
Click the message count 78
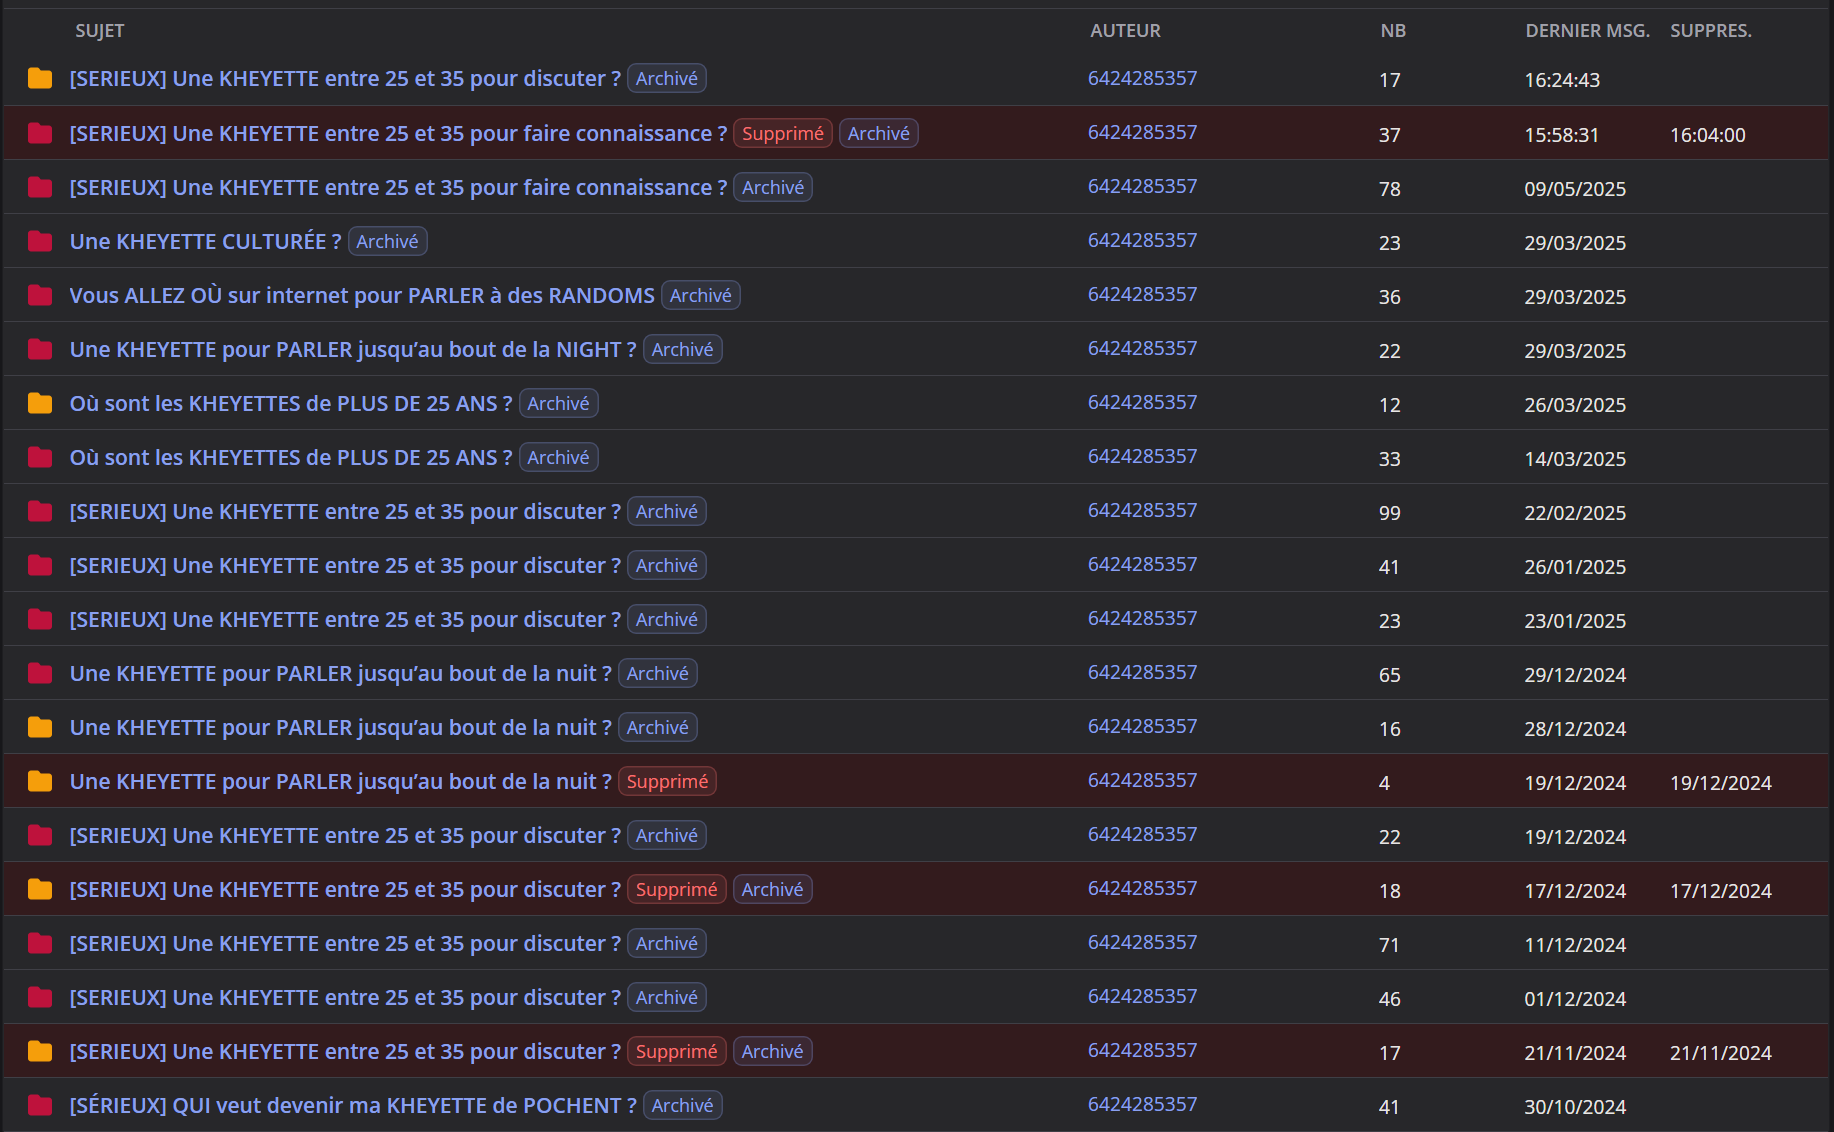[1390, 189]
